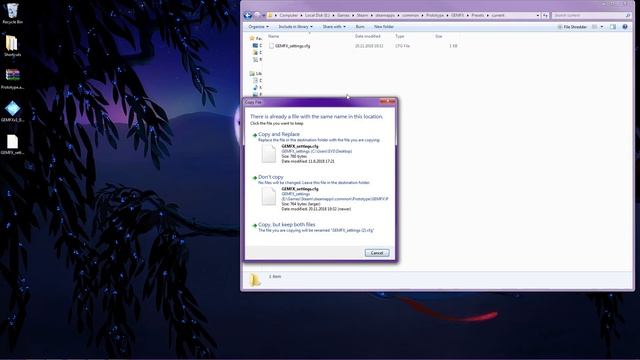Click the '1 item' status text
This screenshot has width=640, height=360.
[x=275, y=277]
